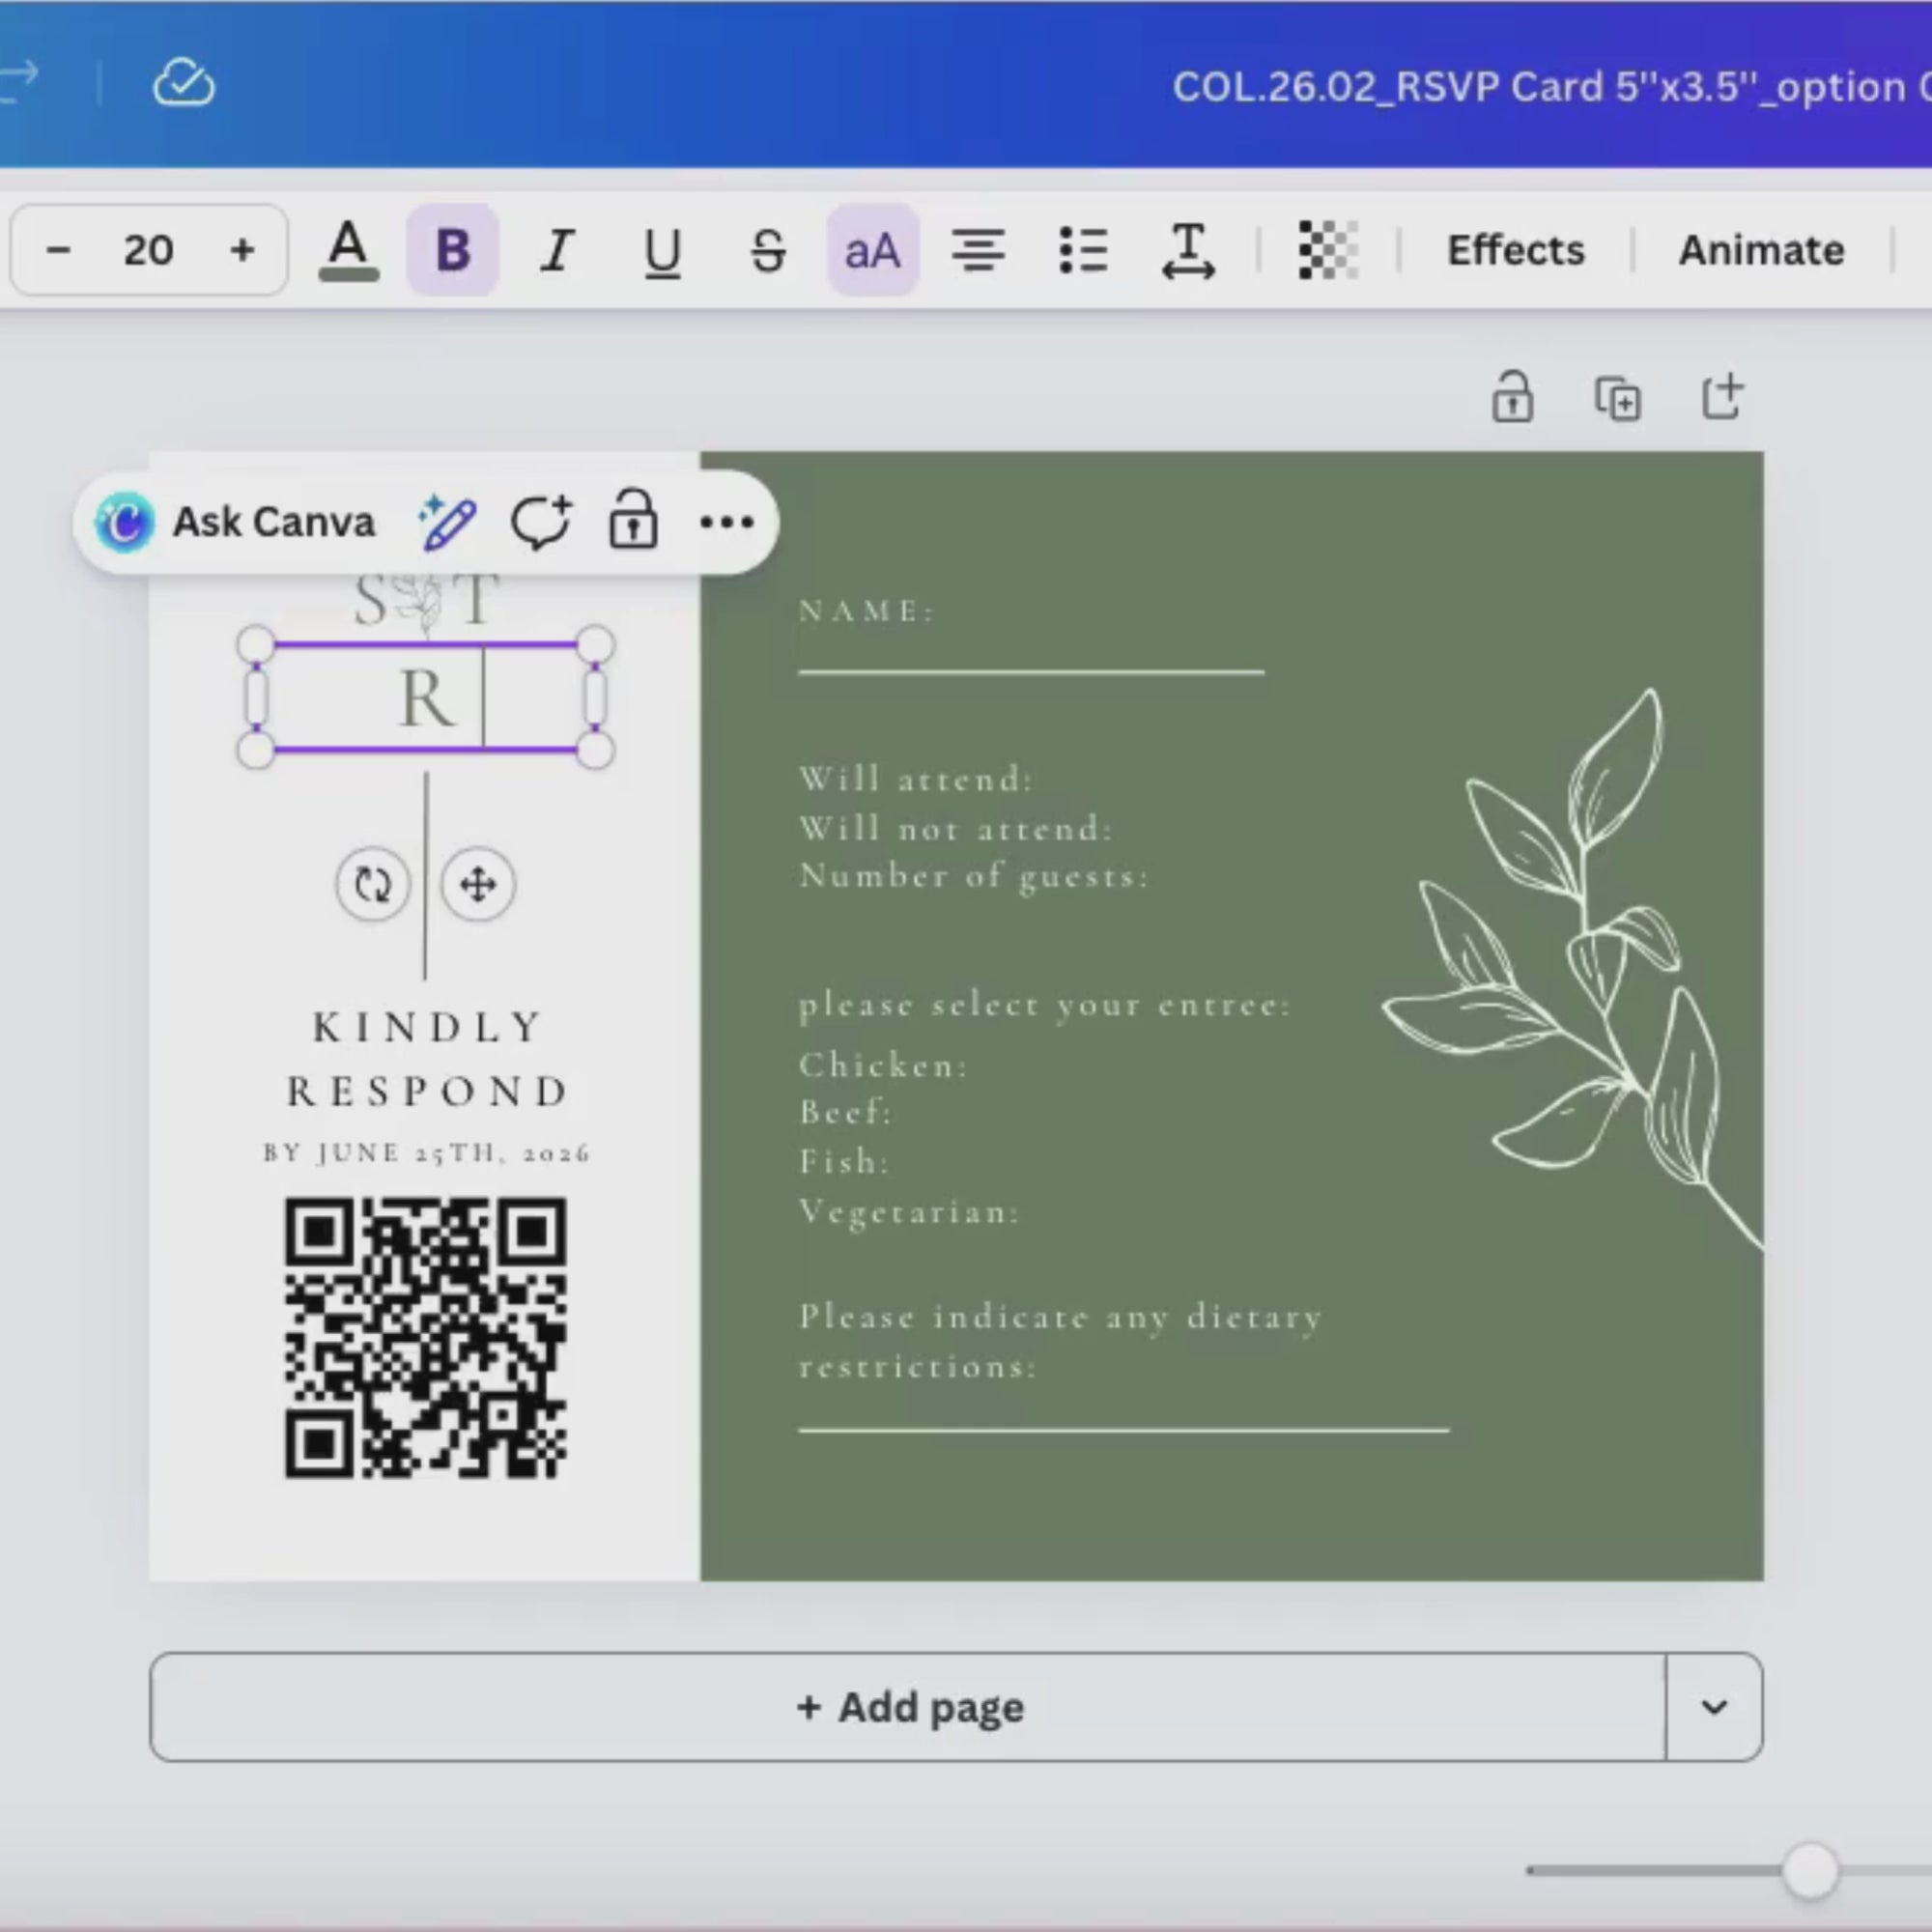Screen dimensions: 1932x1932
Task: Toggle bold formatting
Action: tap(453, 250)
